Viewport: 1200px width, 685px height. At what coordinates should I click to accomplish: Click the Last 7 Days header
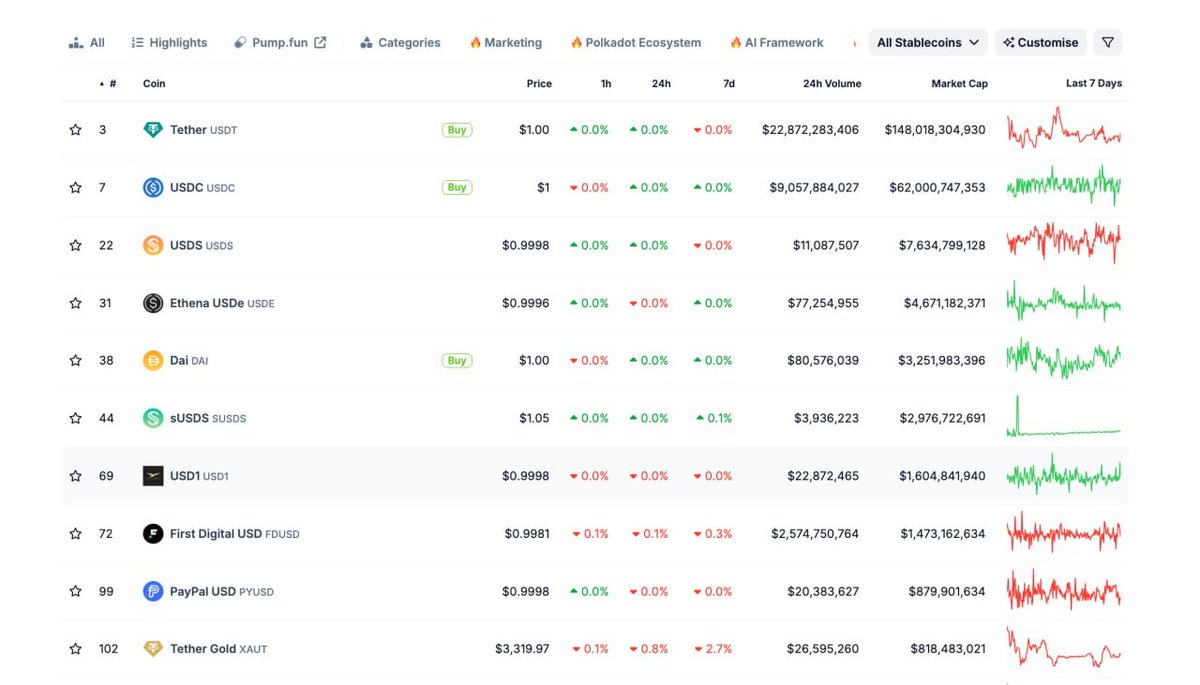pyautogui.click(x=1094, y=83)
